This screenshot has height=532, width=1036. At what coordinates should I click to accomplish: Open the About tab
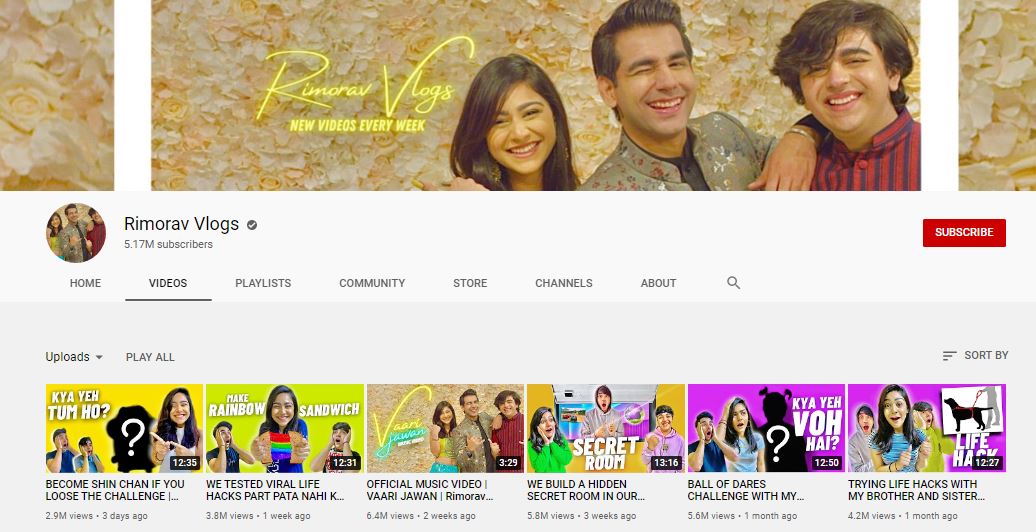coord(658,283)
